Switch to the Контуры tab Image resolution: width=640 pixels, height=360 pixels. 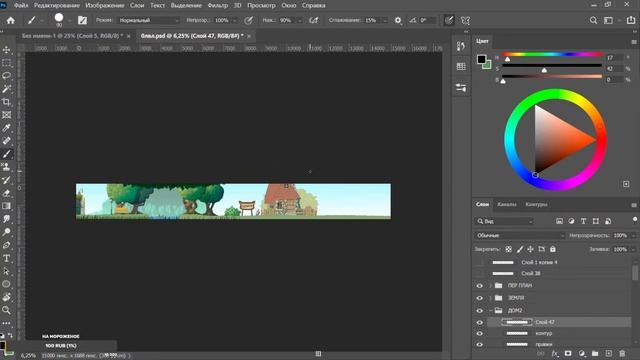click(536, 204)
